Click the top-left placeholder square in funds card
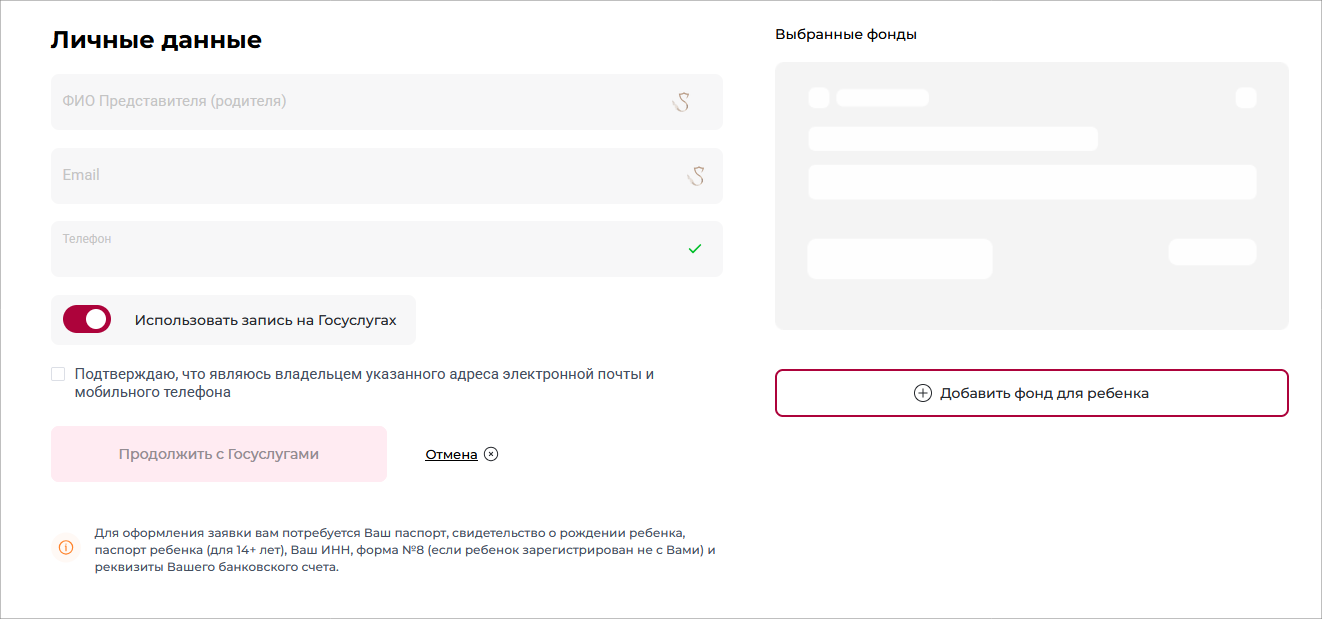Screen dimensions: 1322x619 [x=819, y=98]
